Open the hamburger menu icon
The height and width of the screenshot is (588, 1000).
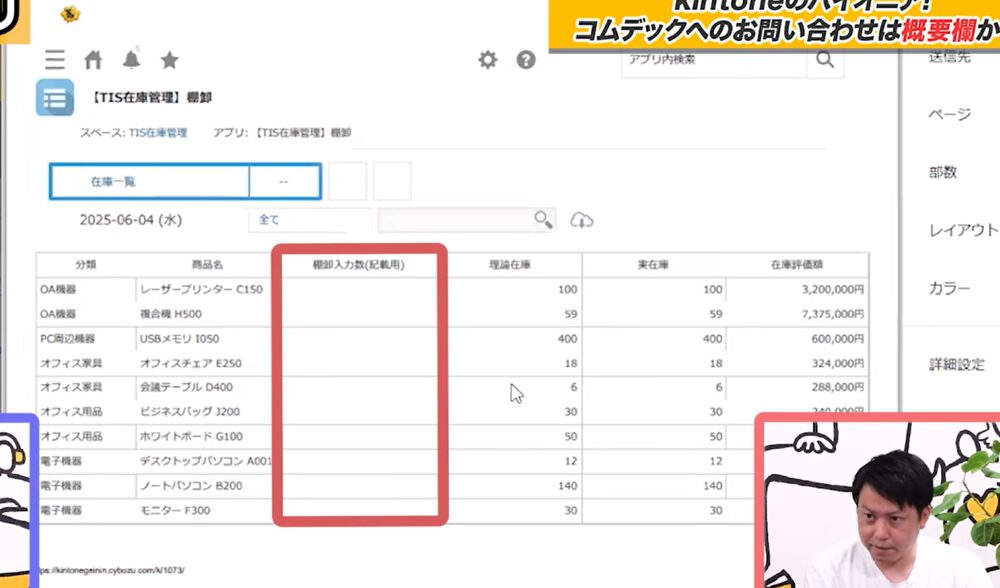click(x=55, y=60)
